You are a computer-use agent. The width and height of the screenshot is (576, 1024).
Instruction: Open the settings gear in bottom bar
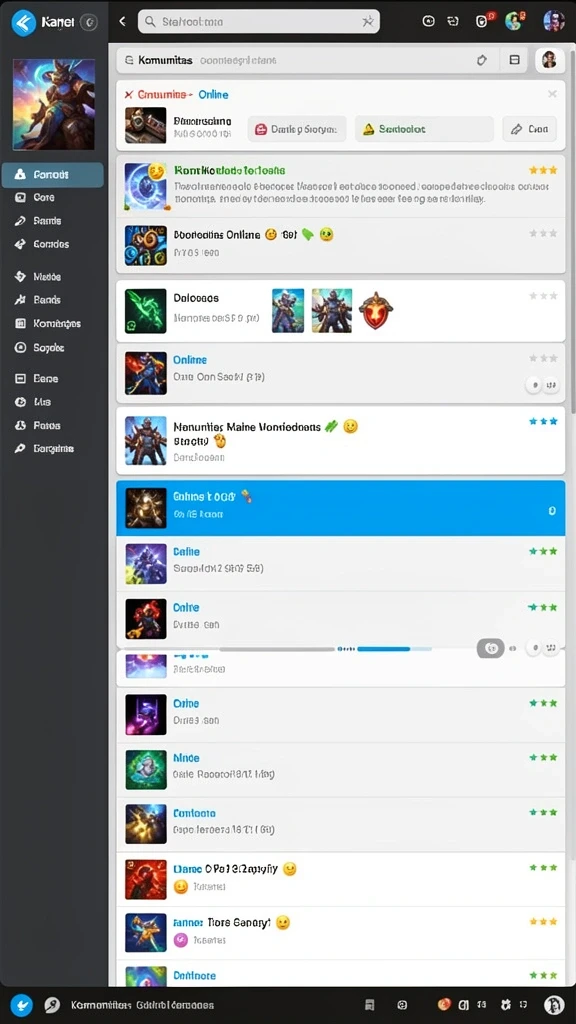(x=504, y=1005)
